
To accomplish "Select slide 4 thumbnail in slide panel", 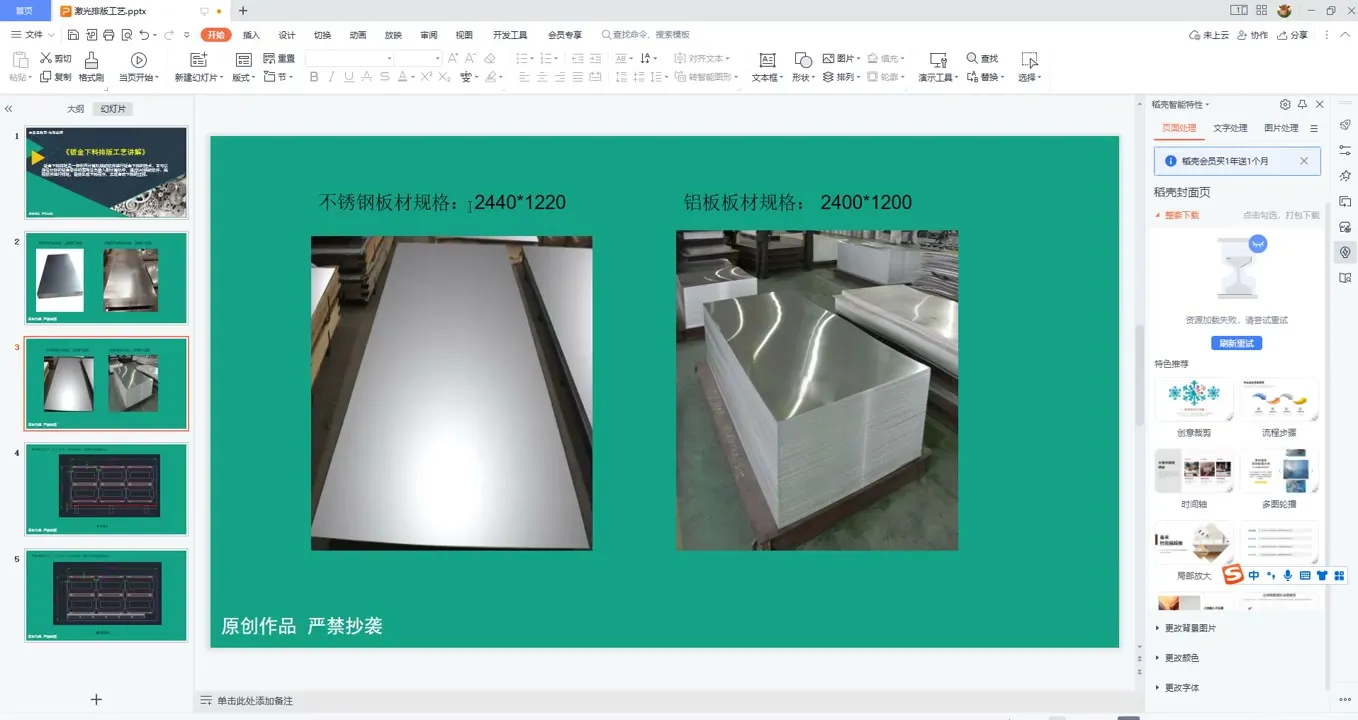I will (105, 489).
